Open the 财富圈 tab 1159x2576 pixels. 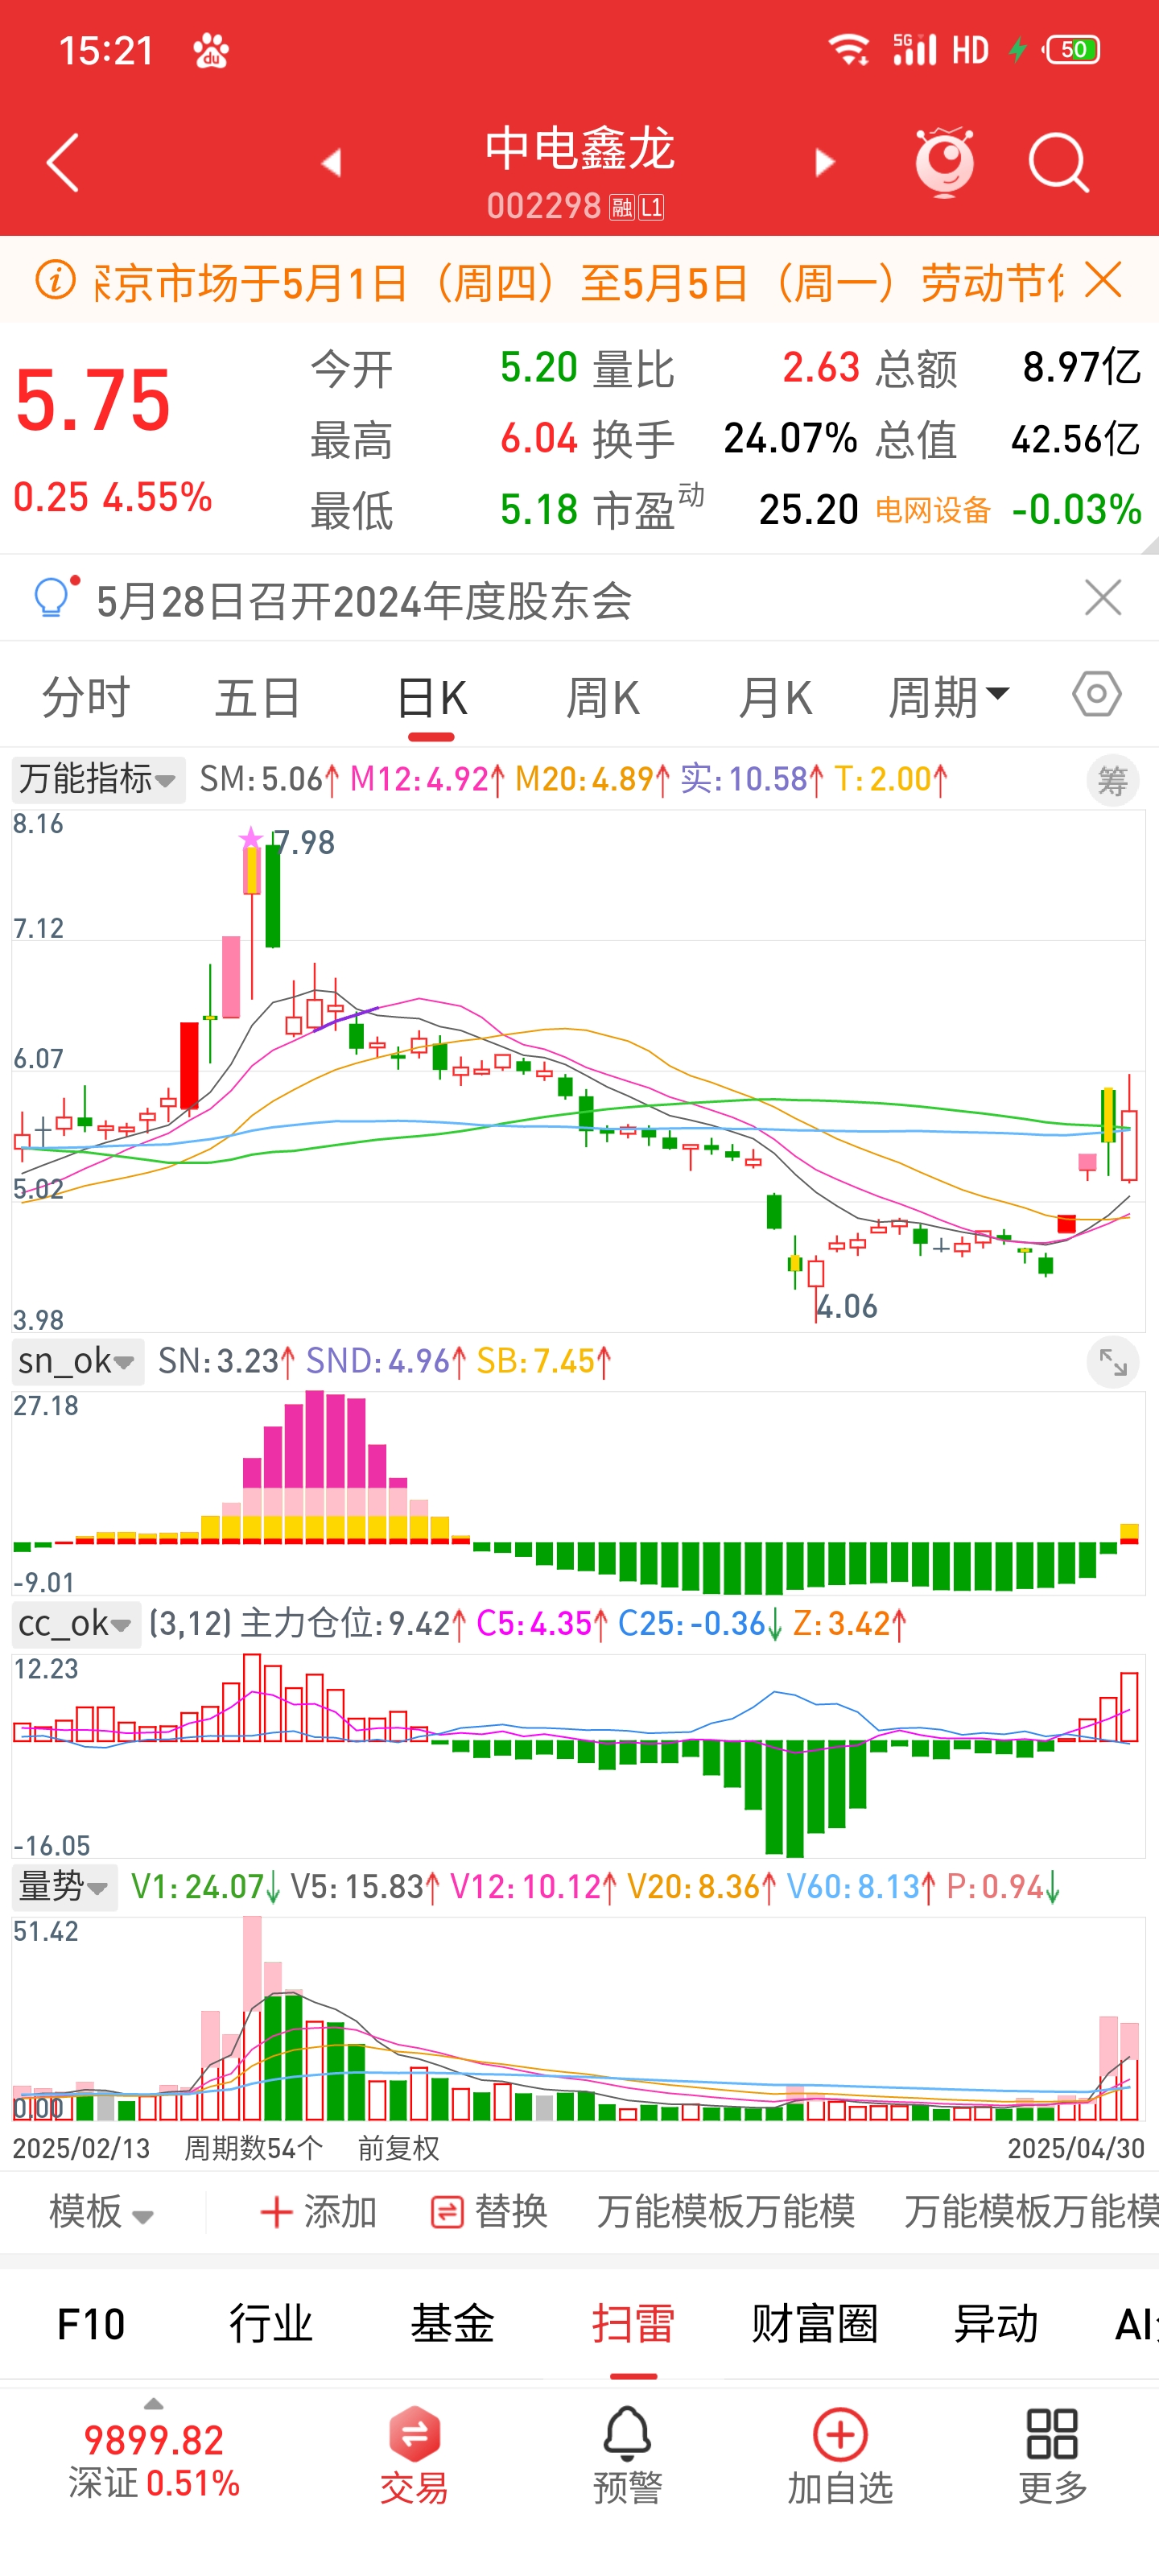click(815, 2324)
